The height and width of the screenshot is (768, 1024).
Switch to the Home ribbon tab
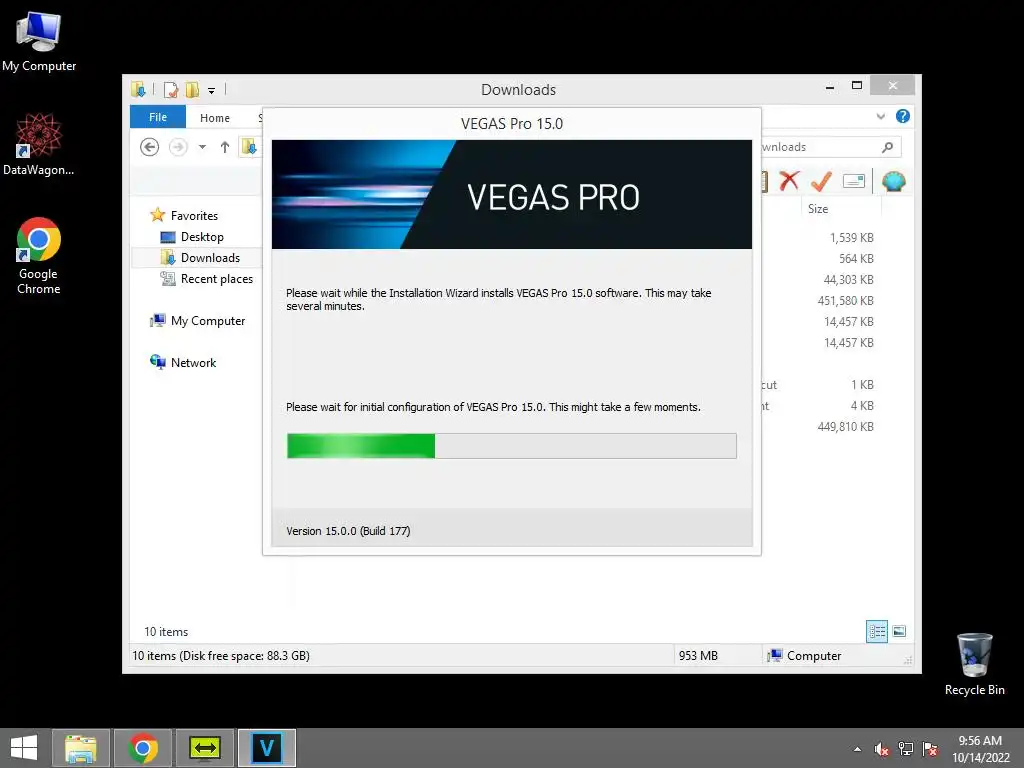pos(215,118)
